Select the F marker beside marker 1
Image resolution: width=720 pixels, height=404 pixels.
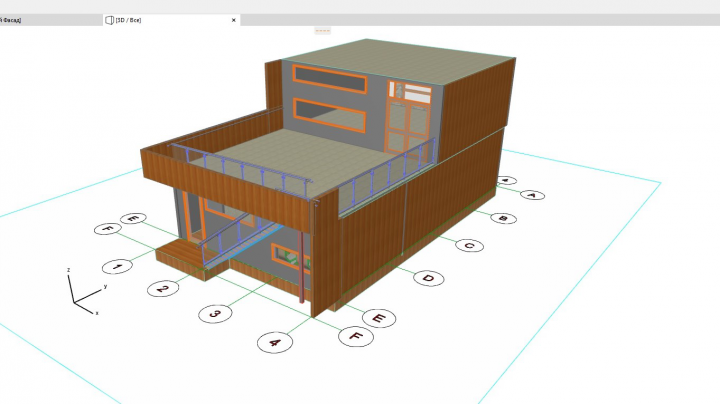pos(107,229)
